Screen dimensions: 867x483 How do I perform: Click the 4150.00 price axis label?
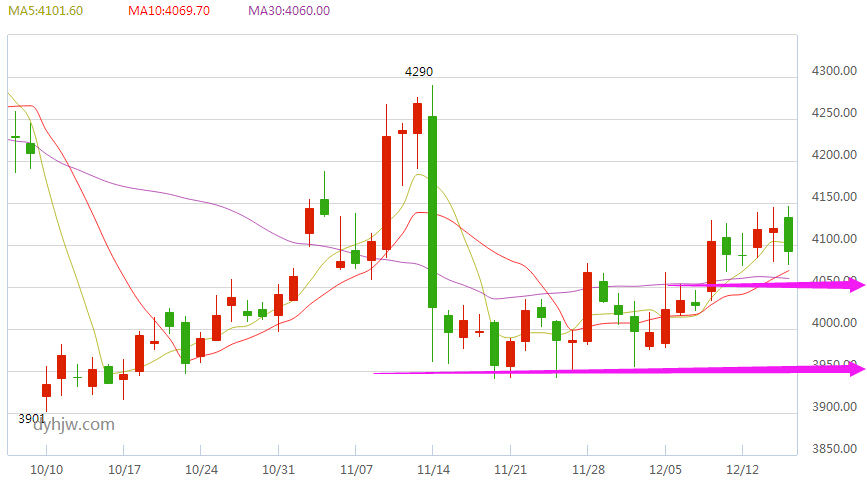click(834, 197)
